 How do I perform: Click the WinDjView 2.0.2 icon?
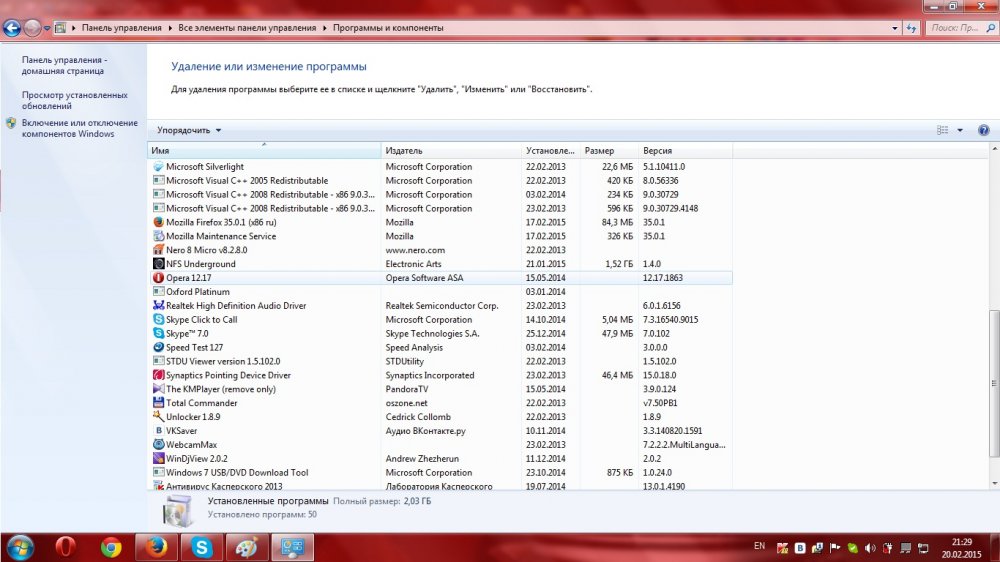158,459
